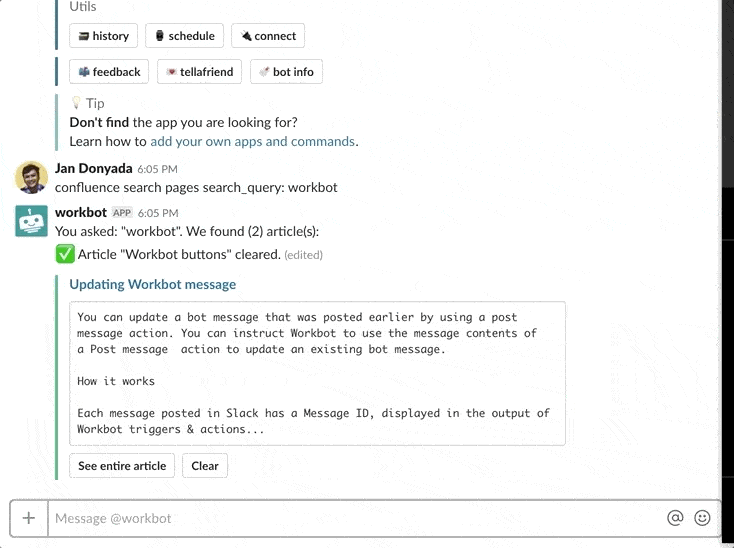Click the workbot sender name
Screen dimensions: 734x548
coord(81,212)
